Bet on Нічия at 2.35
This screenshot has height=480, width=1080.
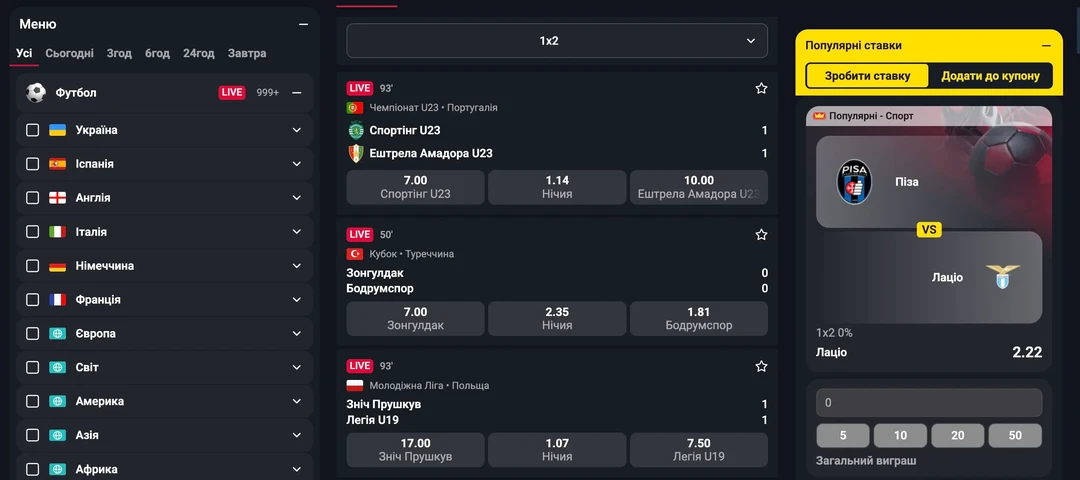click(557, 318)
